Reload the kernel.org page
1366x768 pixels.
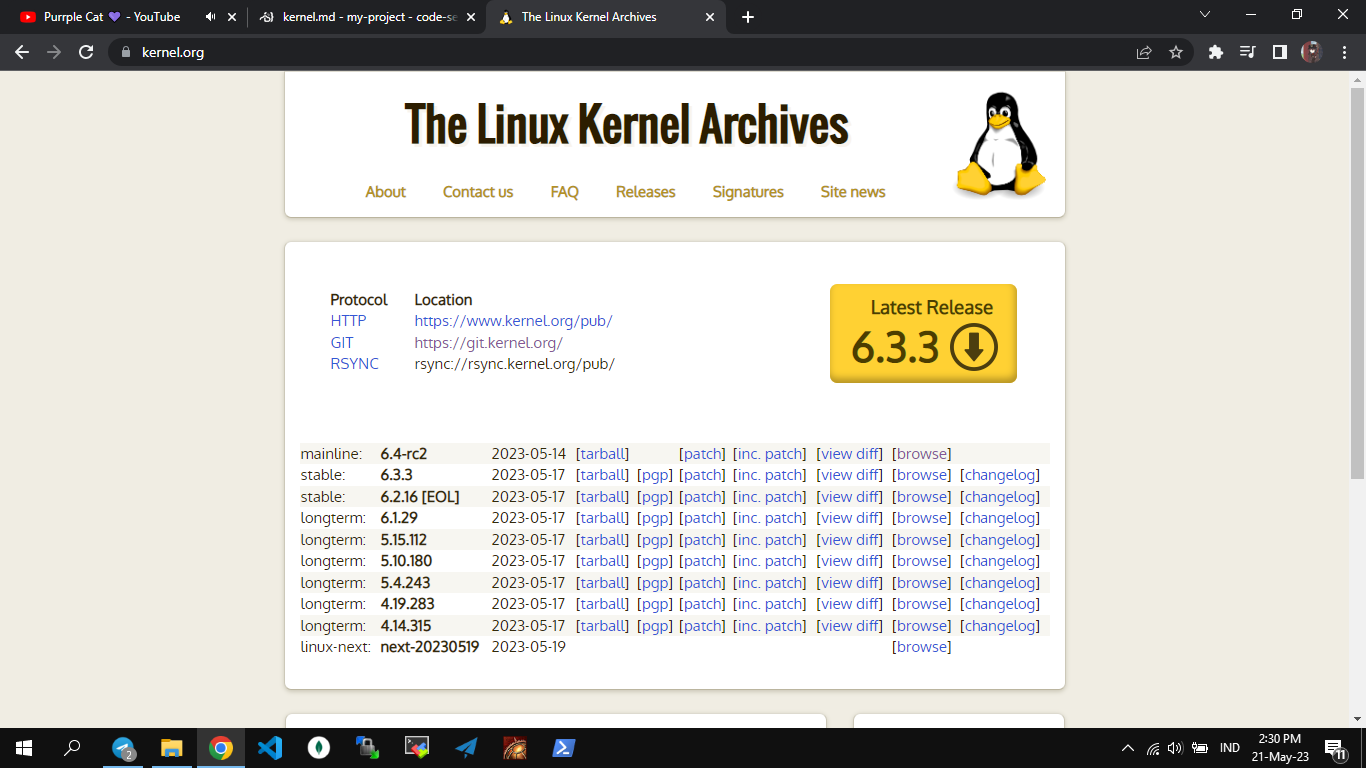coord(86,52)
